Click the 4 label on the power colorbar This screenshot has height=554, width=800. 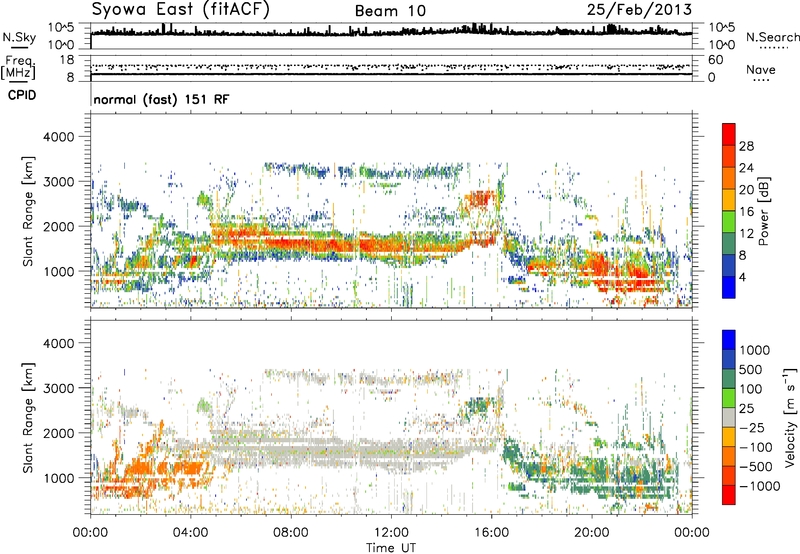pos(743,278)
